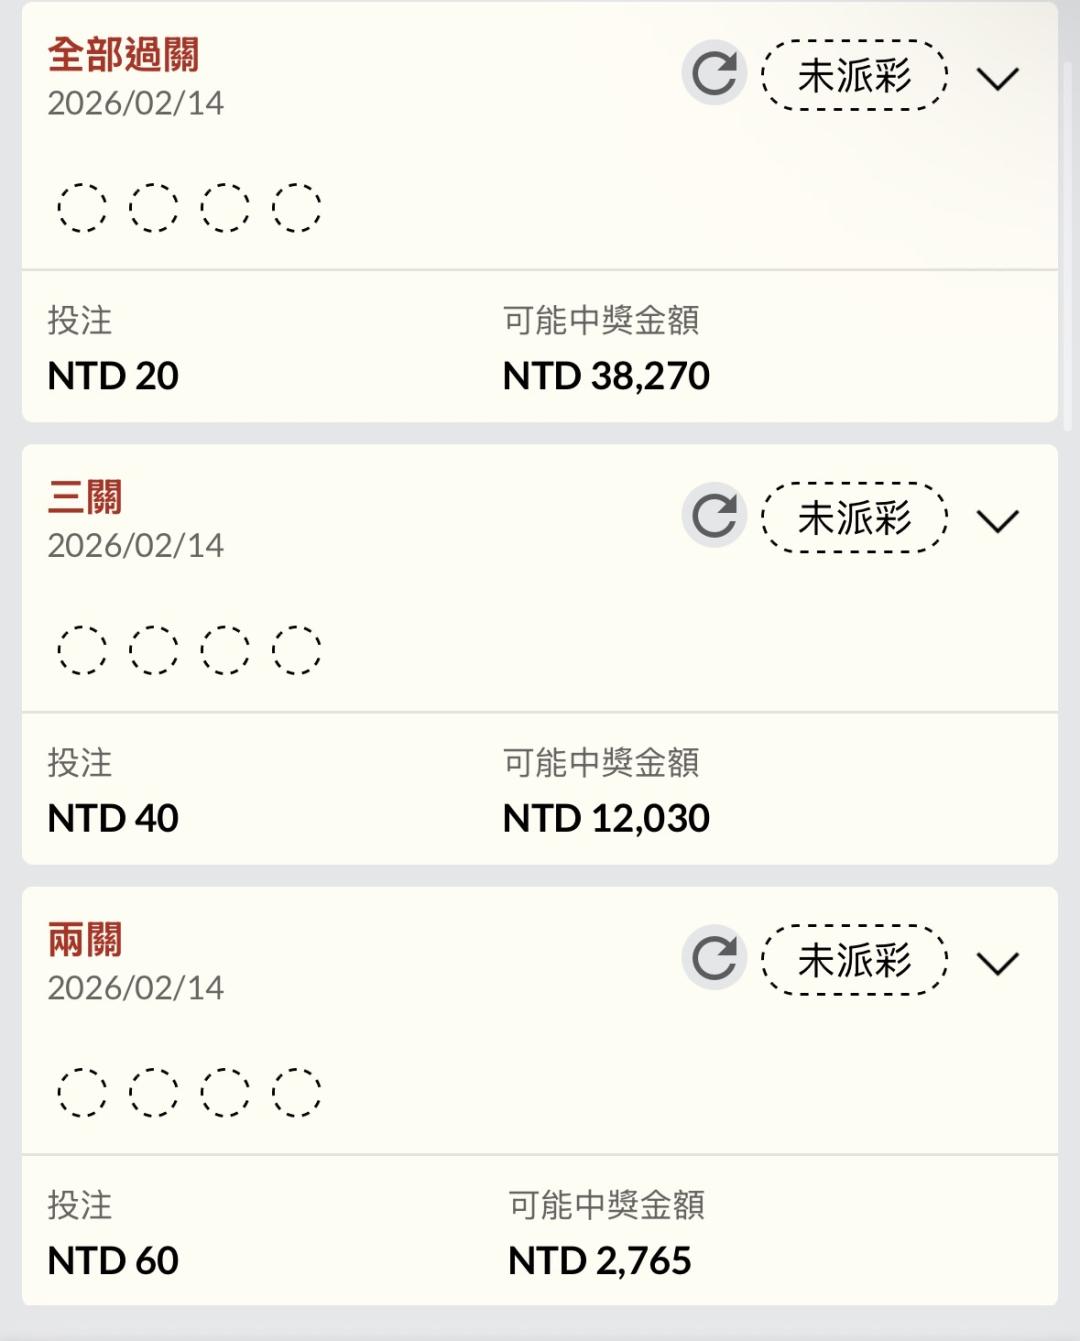The width and height of the screenshot is (1080, 1341).
Task: Refresh the 三關 bet status
Action: [x=714, y=516]
